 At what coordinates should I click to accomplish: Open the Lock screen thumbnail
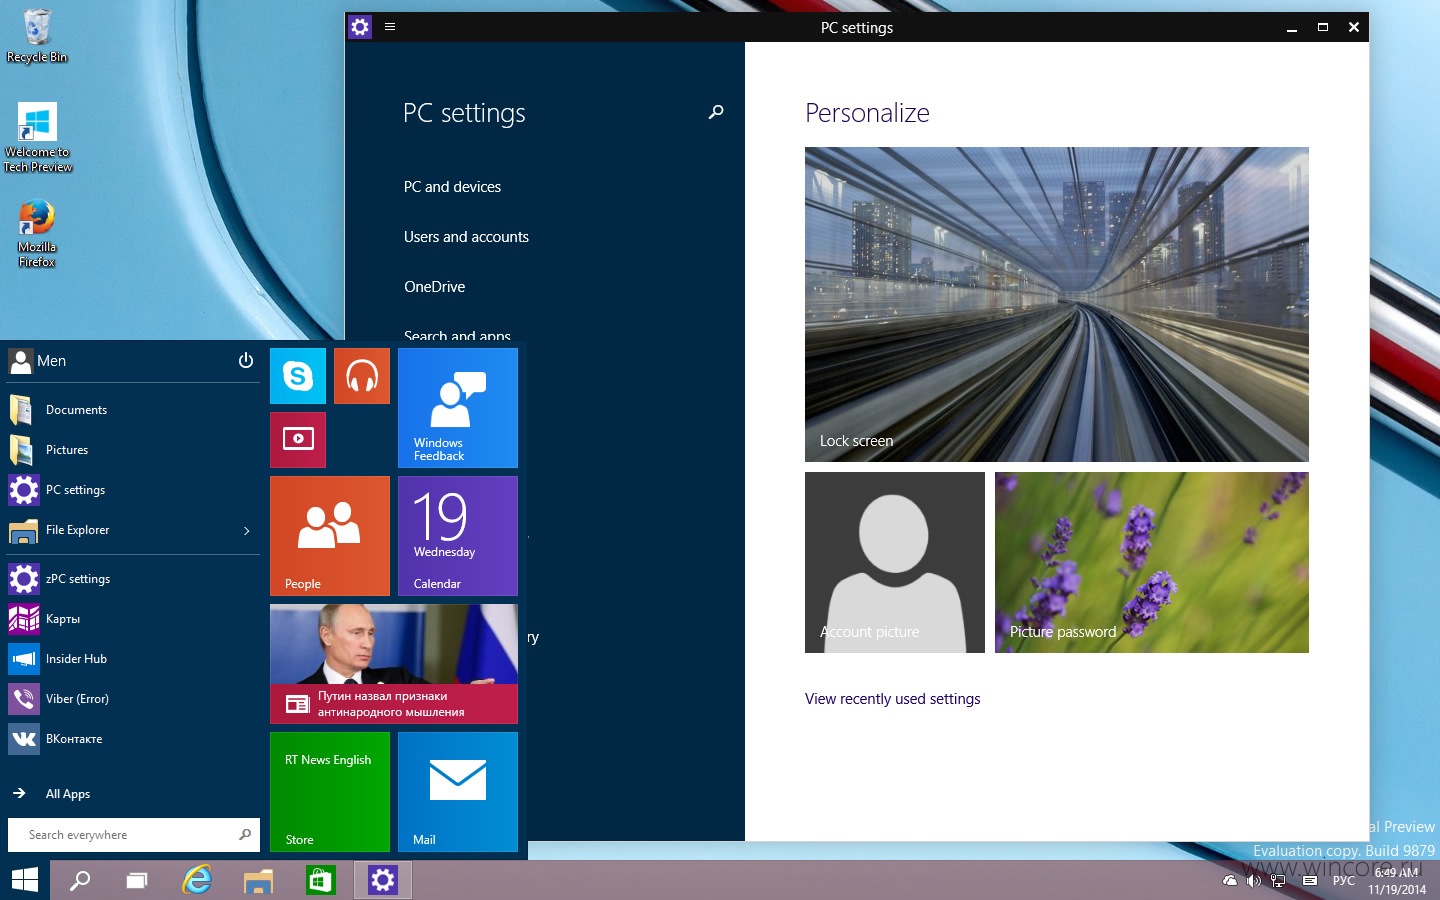point(1057,304)
